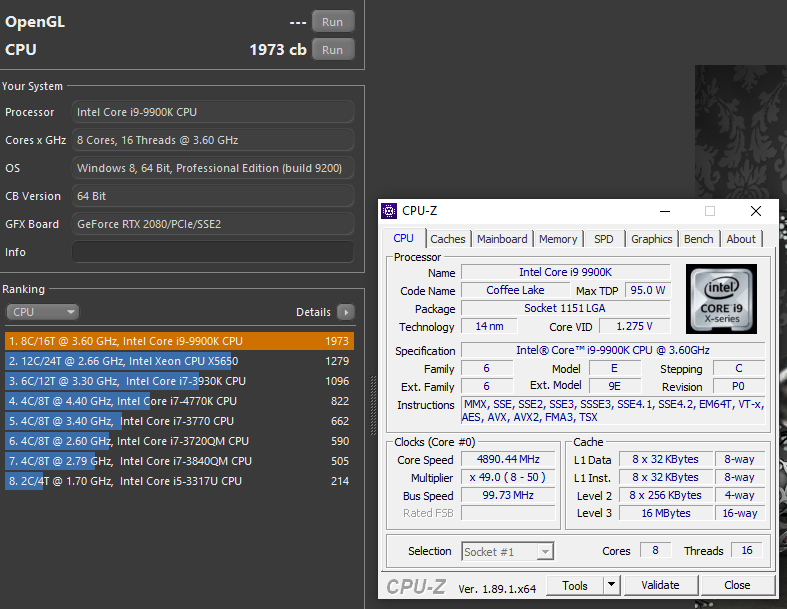Click the Cores x GHz field
Viewport: 787px width, 609px height.
[x=213, y=140]
